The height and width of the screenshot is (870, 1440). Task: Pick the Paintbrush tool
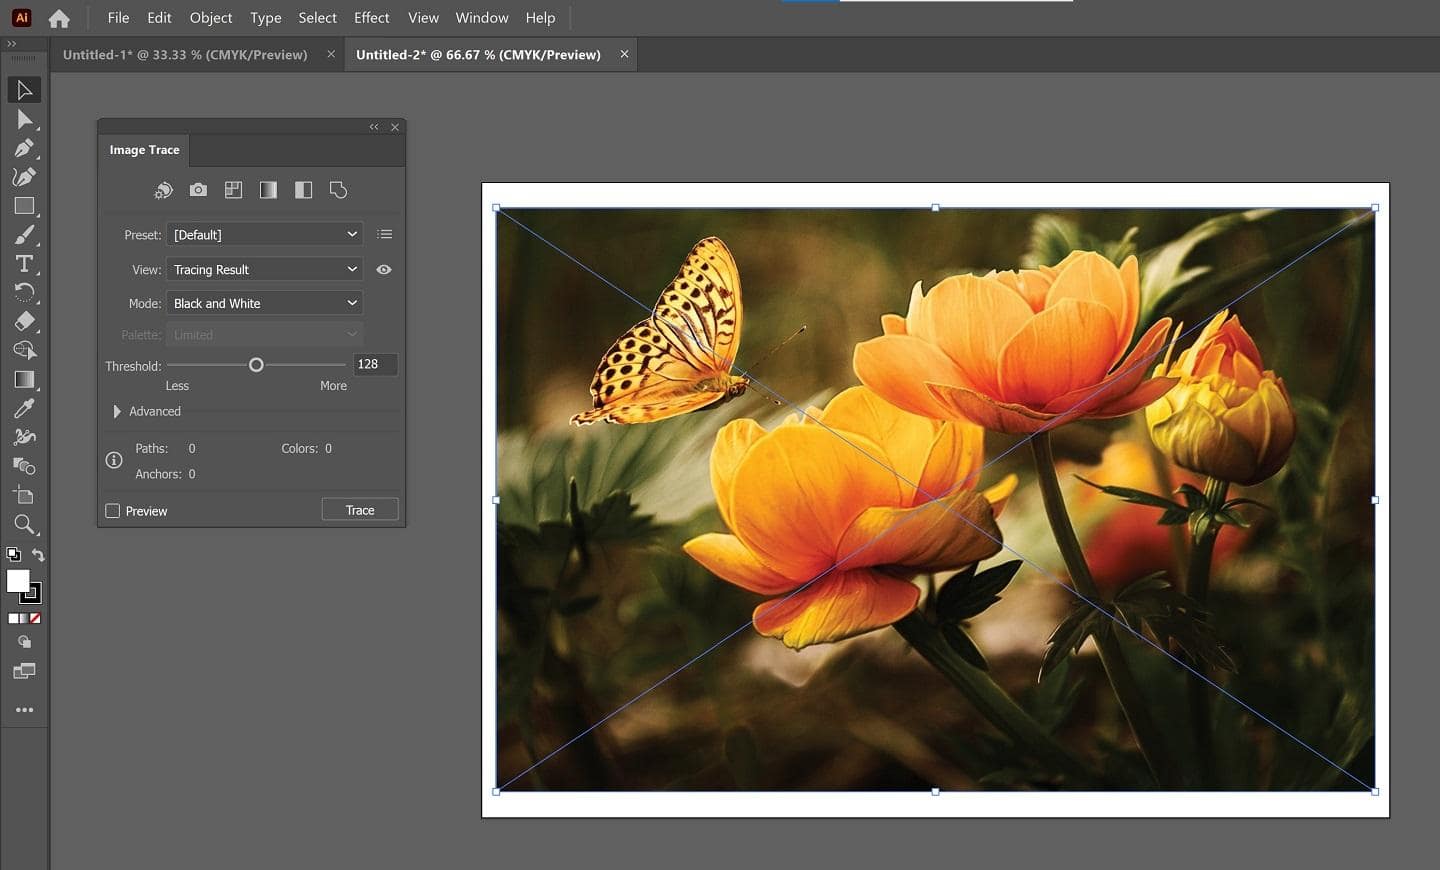[24, 235]
